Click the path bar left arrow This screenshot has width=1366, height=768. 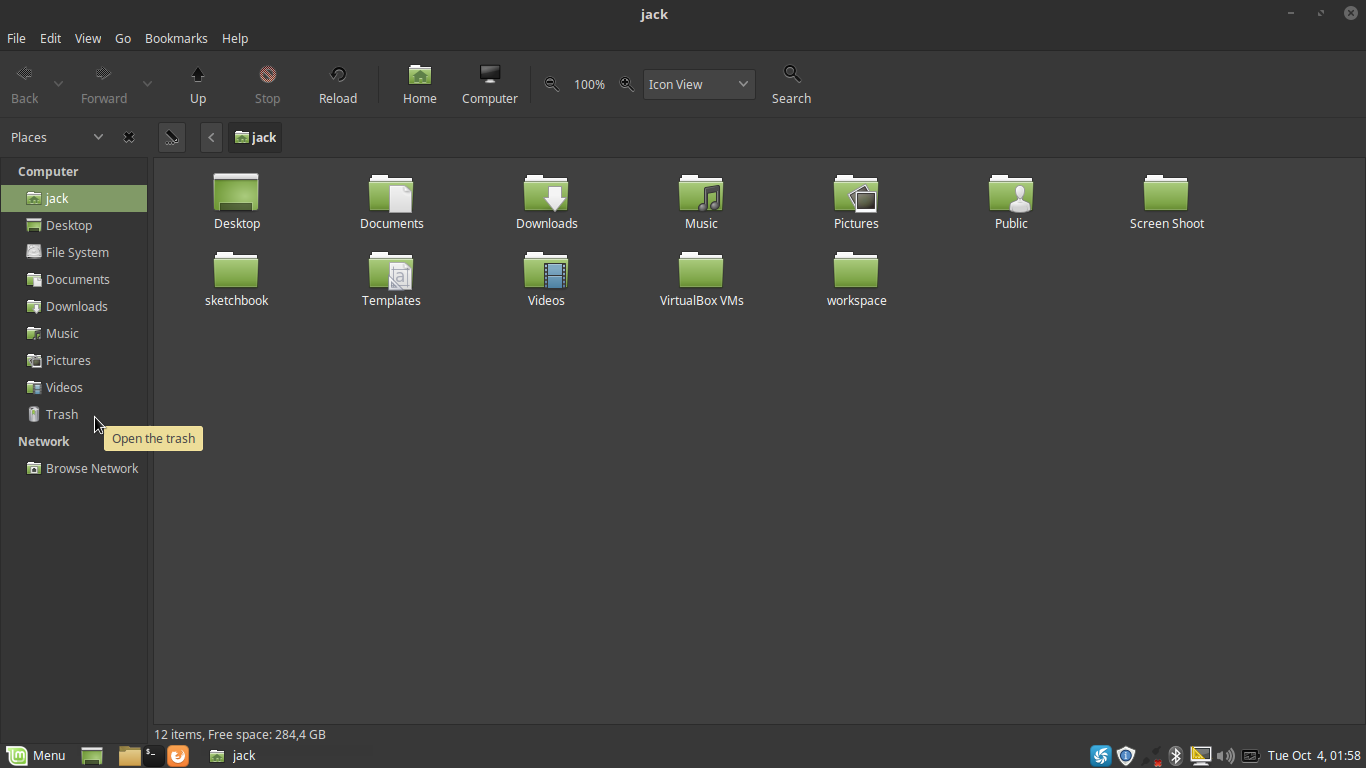[x=211, y=137]
